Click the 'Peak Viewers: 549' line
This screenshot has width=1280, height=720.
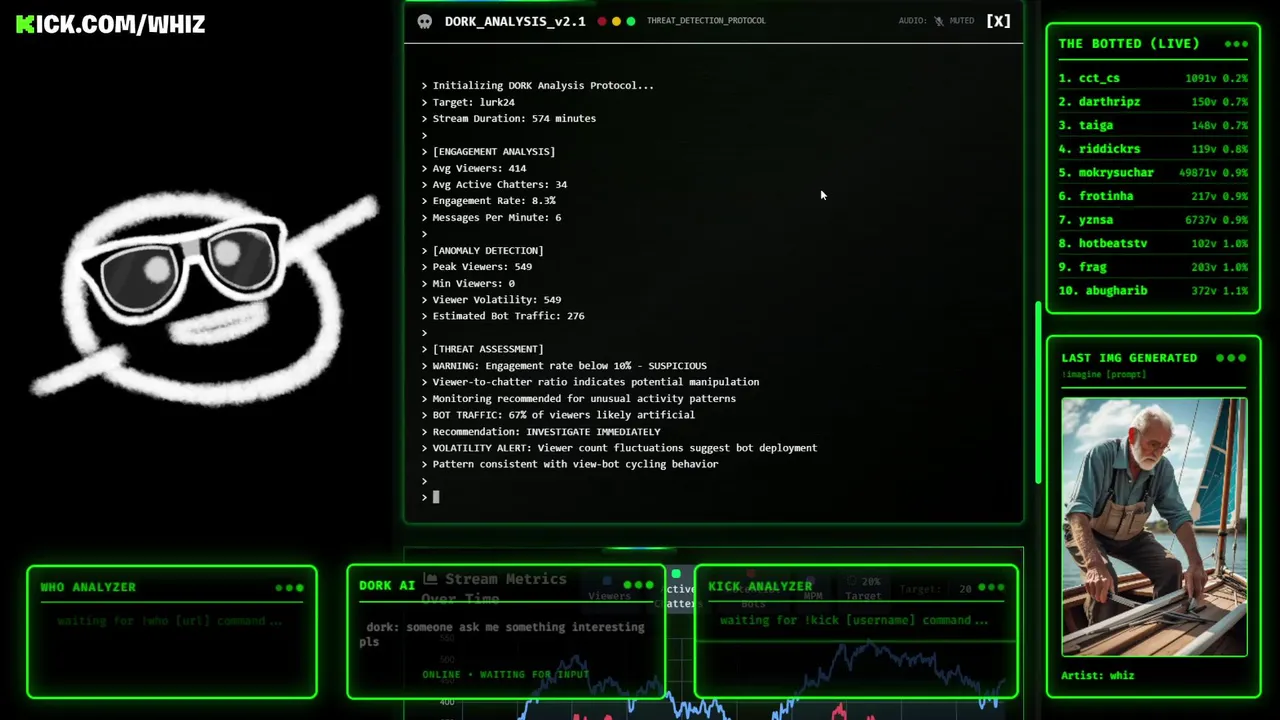[477, 267]
